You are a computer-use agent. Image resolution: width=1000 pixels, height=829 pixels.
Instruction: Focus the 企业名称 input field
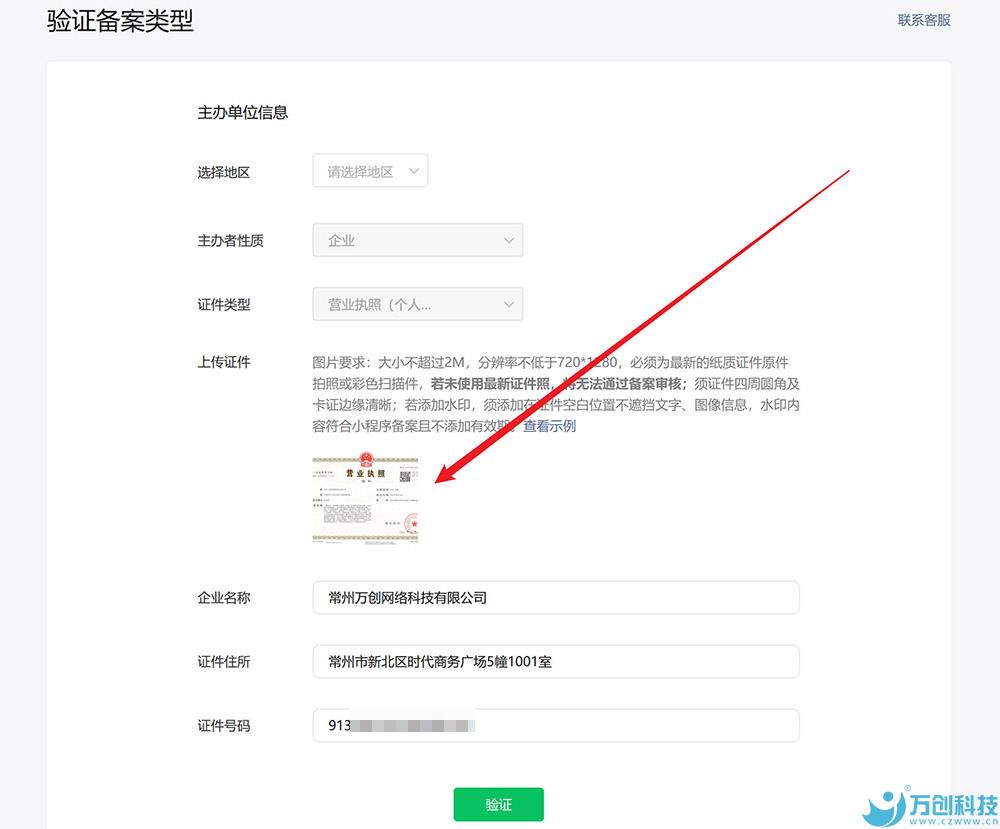[x=555, y=598]
